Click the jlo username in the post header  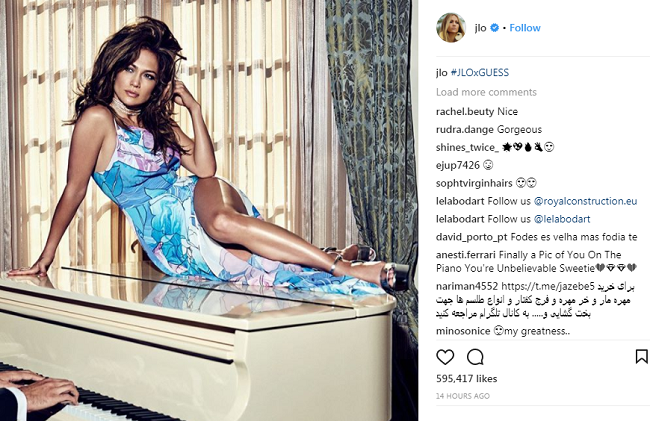tap(480, 28)
